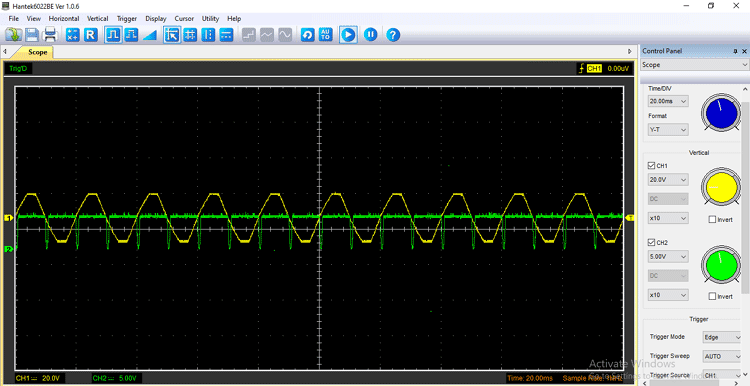750x386 pixels.
Task: Click the grayed DC coupling dropdown under CH2
Action: click(668, 276)
